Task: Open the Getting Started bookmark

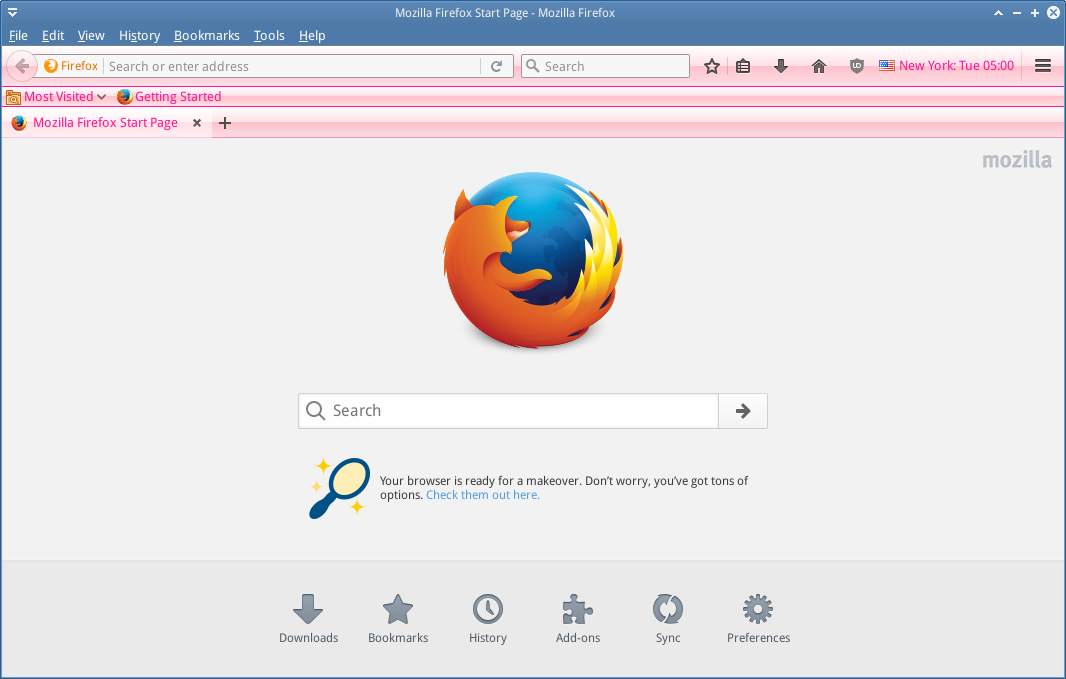Action: coord(169,97)
